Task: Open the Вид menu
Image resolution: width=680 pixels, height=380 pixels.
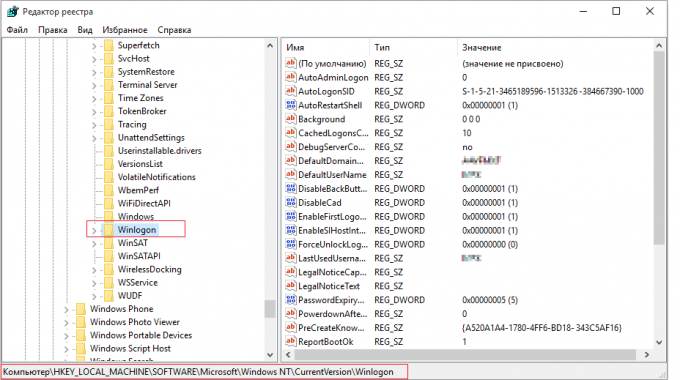Action: coord(85,30)
